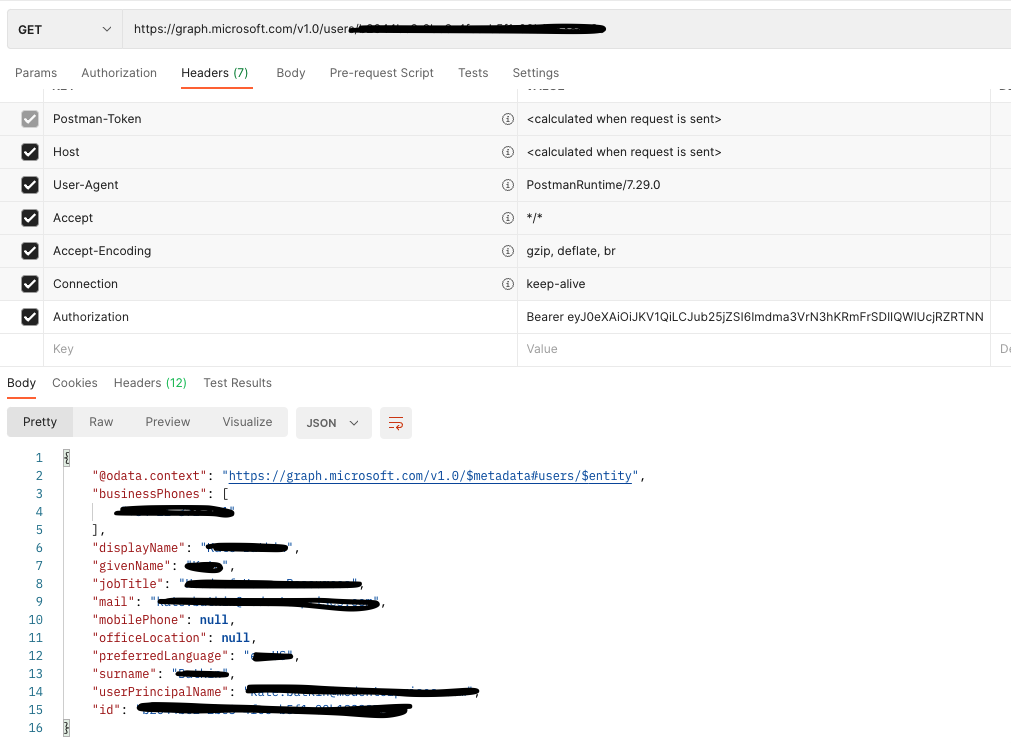
Task: Switch to Raw view
Action: click(x=101, y=422)
